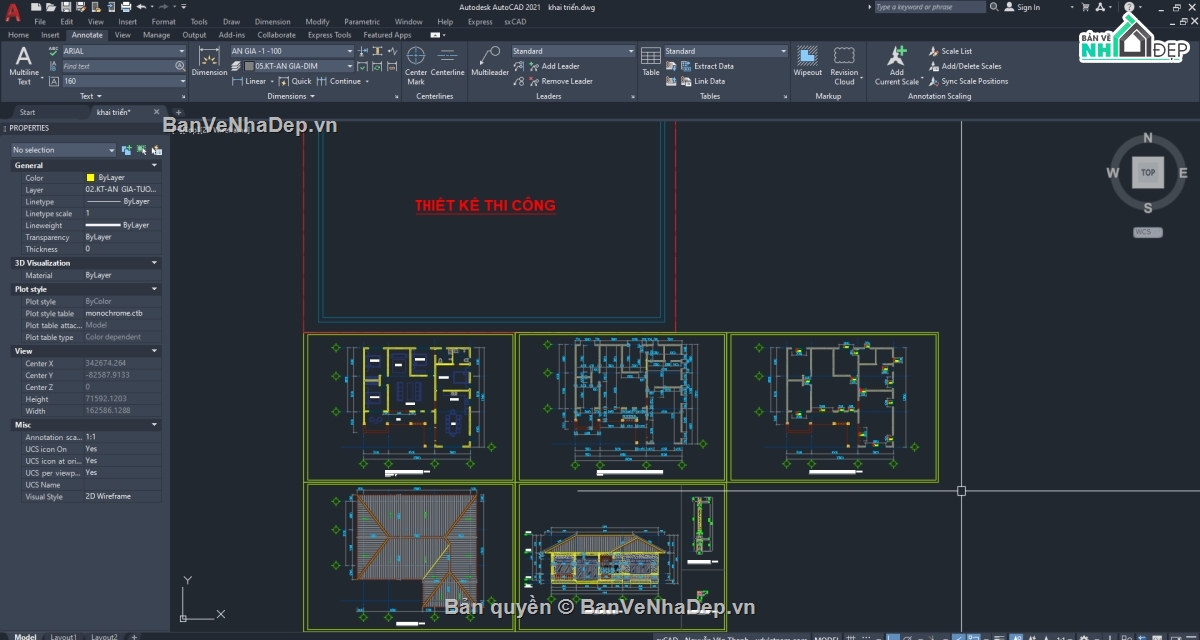1200x640 pixels.
Task: Switch to the Annotate ribbon tab
Action: [87, 34]
